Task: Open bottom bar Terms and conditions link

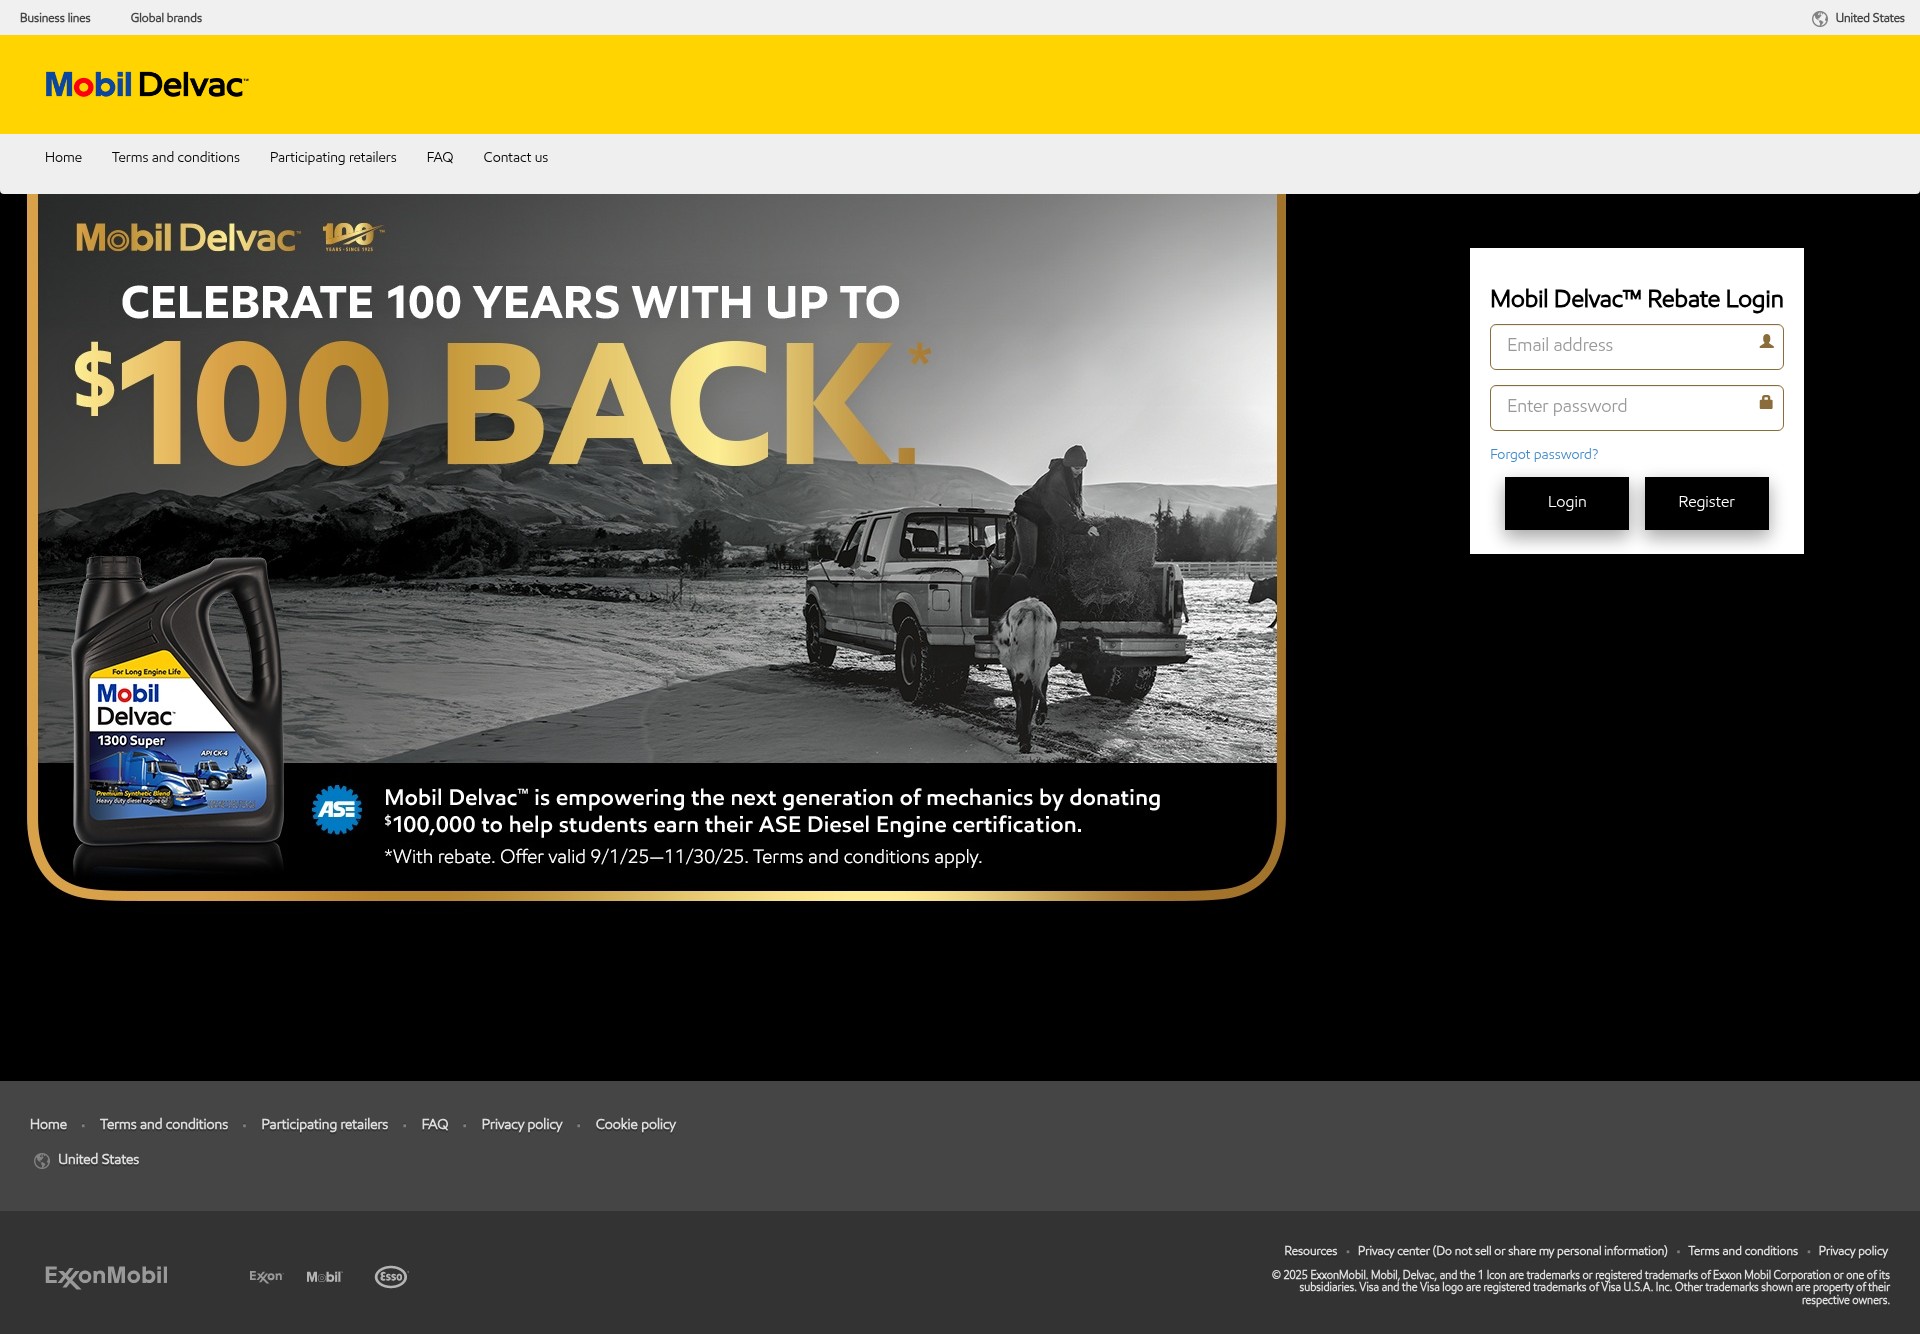Action: [x=1743, y=1251]
